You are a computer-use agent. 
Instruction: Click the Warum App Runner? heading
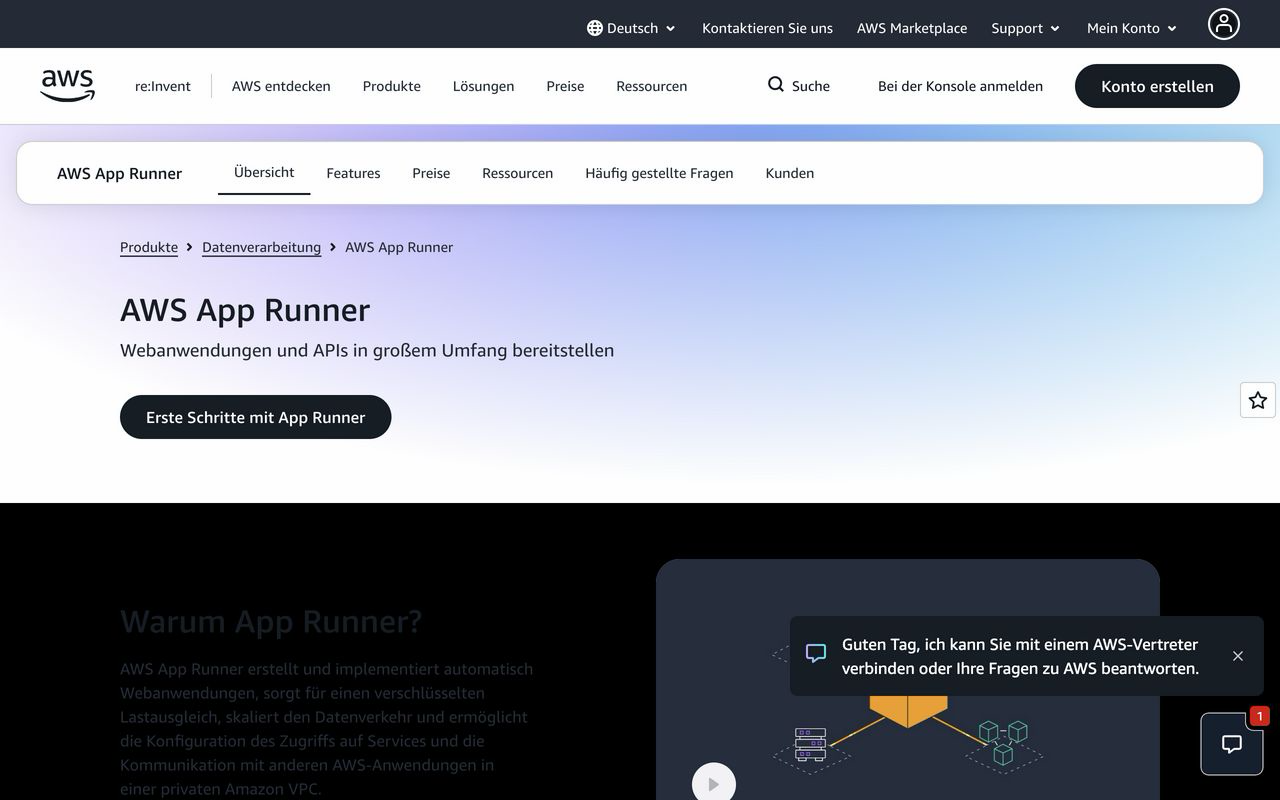click(271, 621)
